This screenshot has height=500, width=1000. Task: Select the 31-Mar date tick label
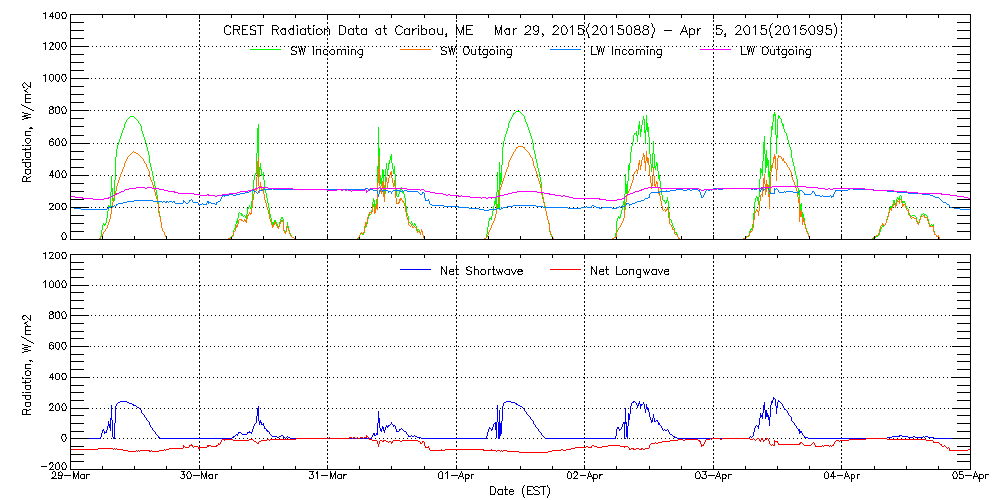(x=328, y=478)
